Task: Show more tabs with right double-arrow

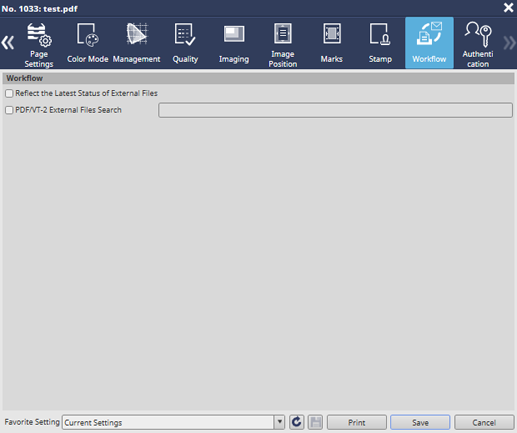Action: click(509, 43)
